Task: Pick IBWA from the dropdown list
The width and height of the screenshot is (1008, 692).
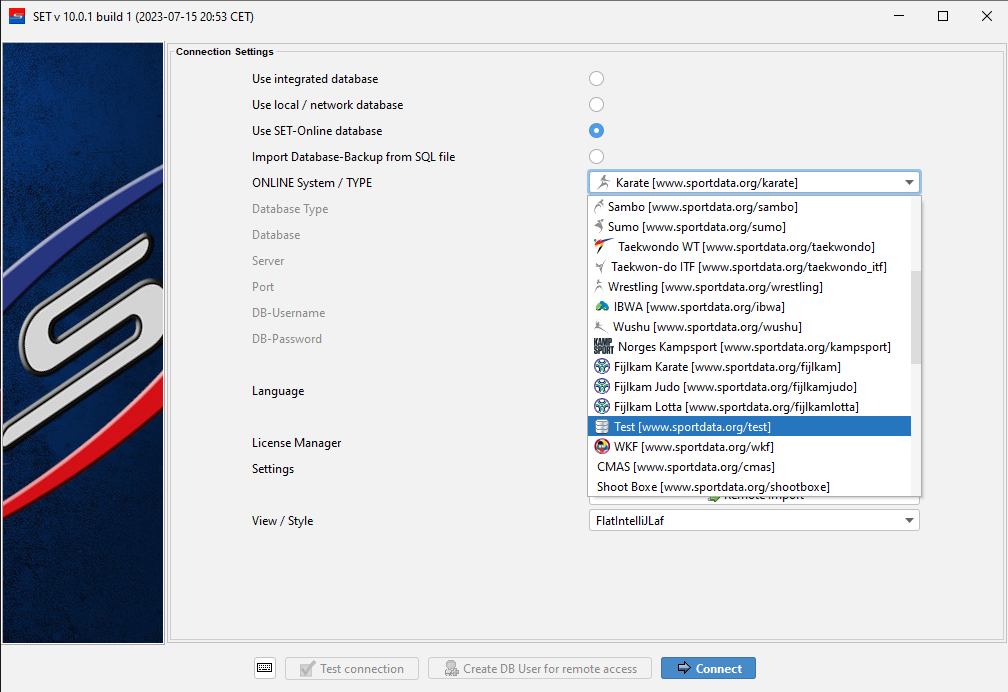Action: tap(750, 306)
